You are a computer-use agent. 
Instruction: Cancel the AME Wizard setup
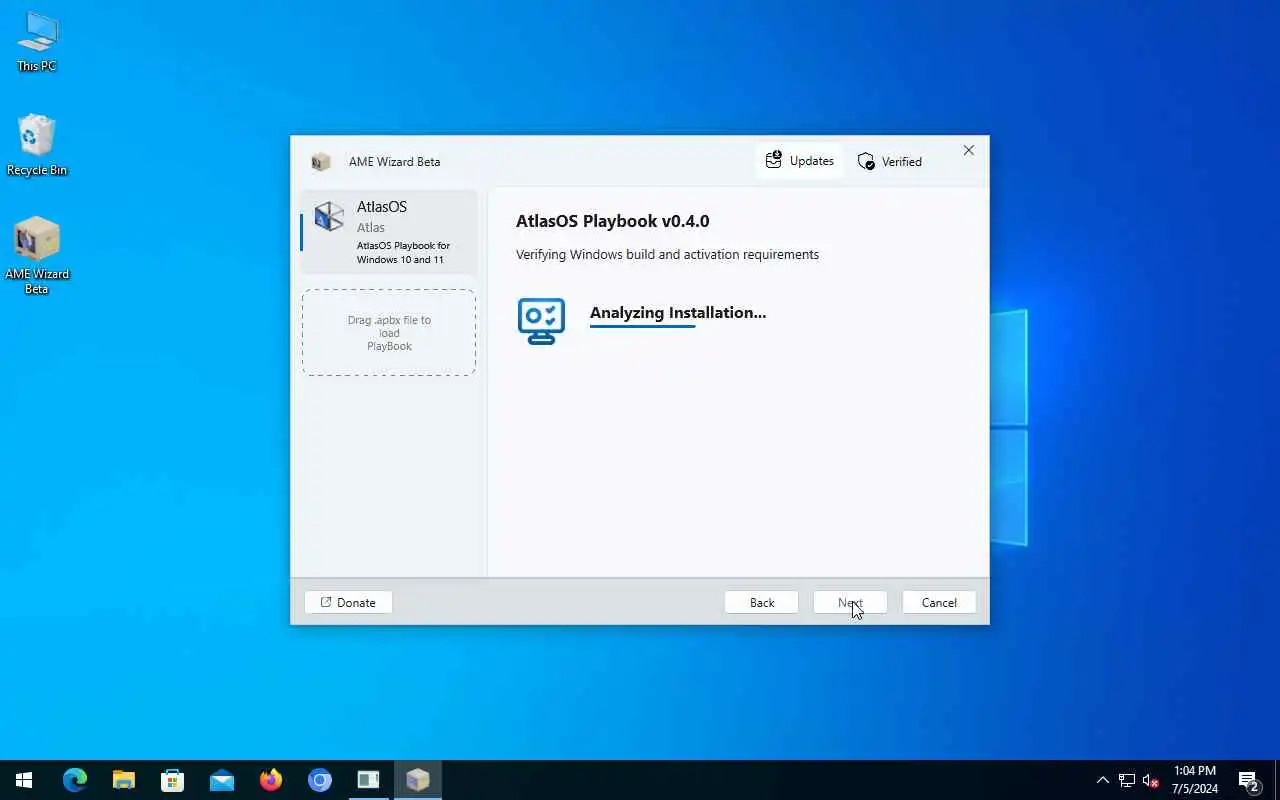pos(939,602)
